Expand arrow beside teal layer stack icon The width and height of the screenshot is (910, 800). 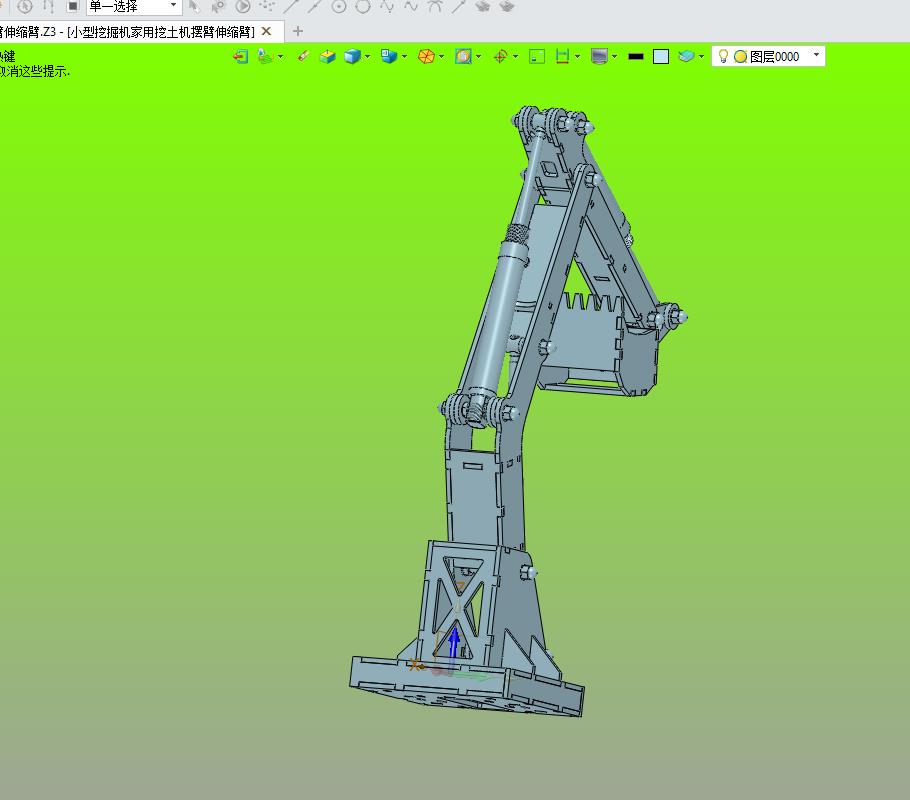tap(702, 57)
